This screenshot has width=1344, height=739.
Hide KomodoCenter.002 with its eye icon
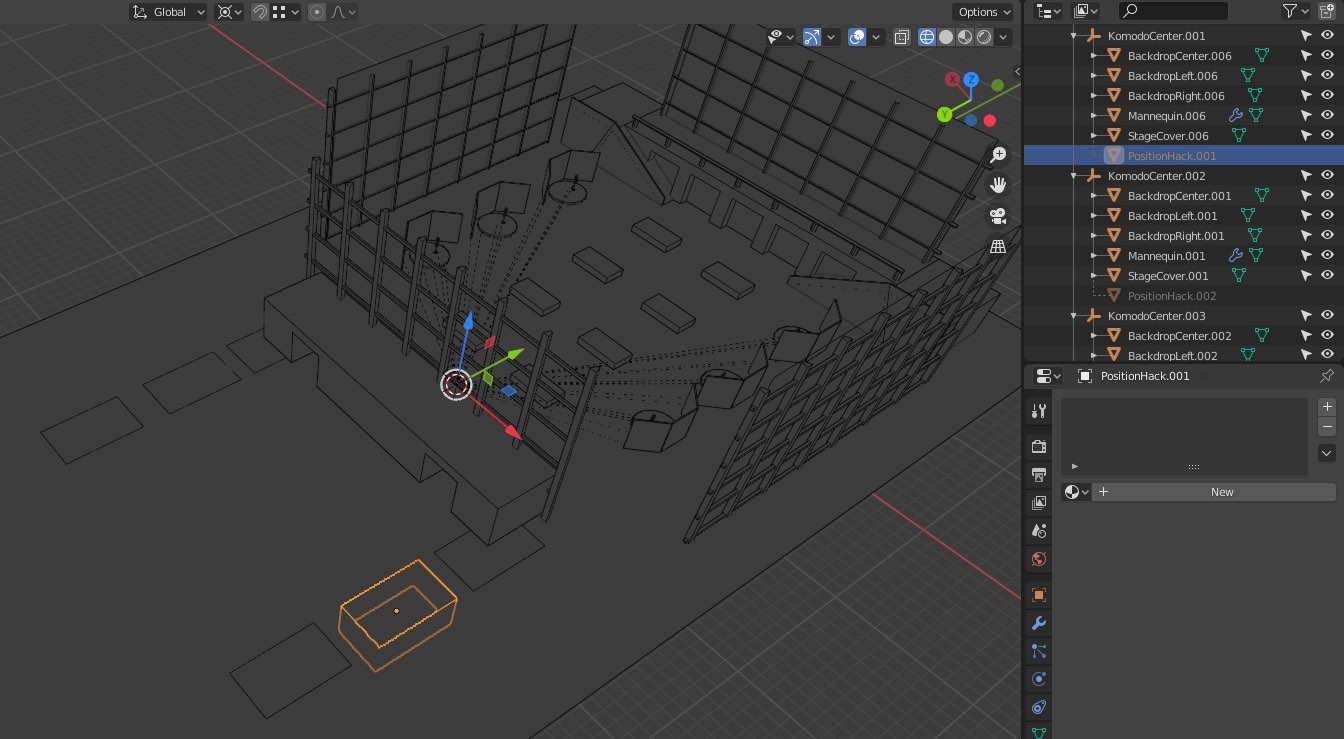click(1327, 176)
